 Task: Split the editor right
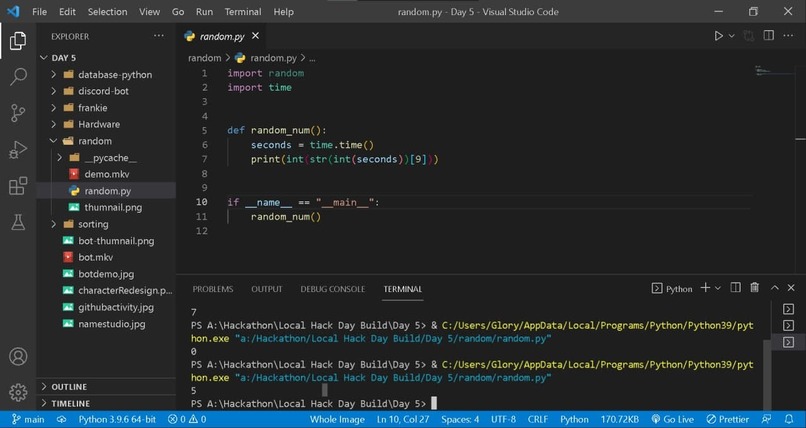click(x=768, y=35)
